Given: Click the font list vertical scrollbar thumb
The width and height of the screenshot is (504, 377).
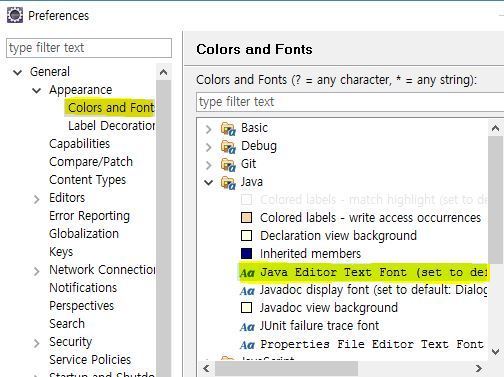Looking at the screenshot, I should point(495,200).
